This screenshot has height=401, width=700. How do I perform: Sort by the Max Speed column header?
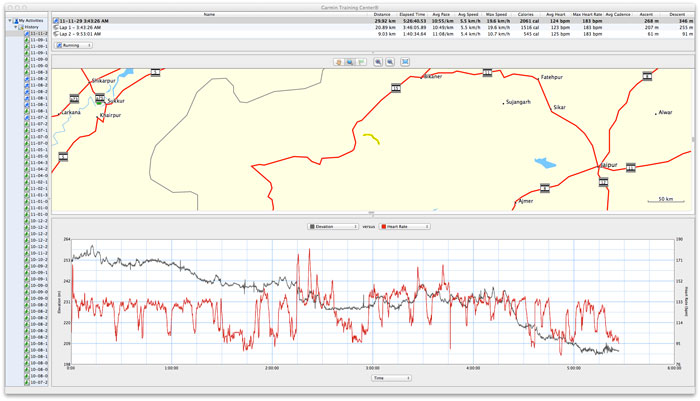tap(496, 15)
